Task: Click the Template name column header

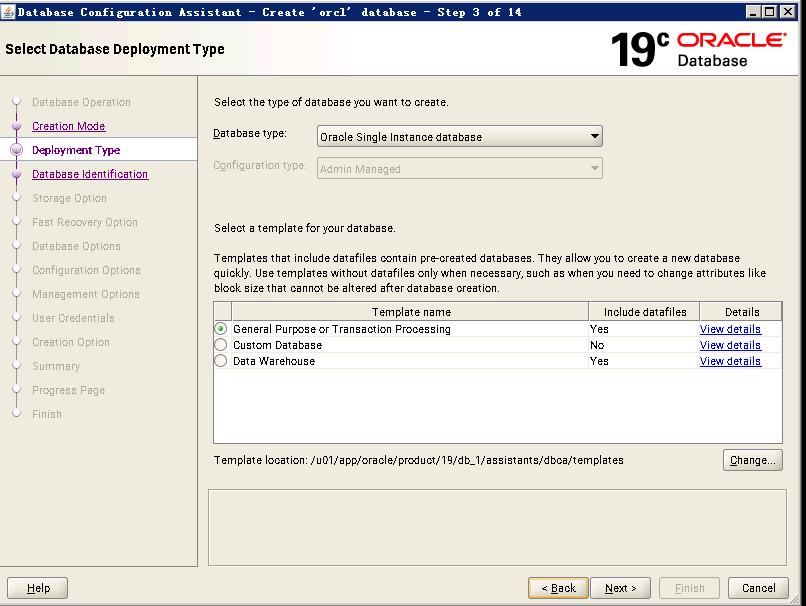Action: click(x=410, y=312)
